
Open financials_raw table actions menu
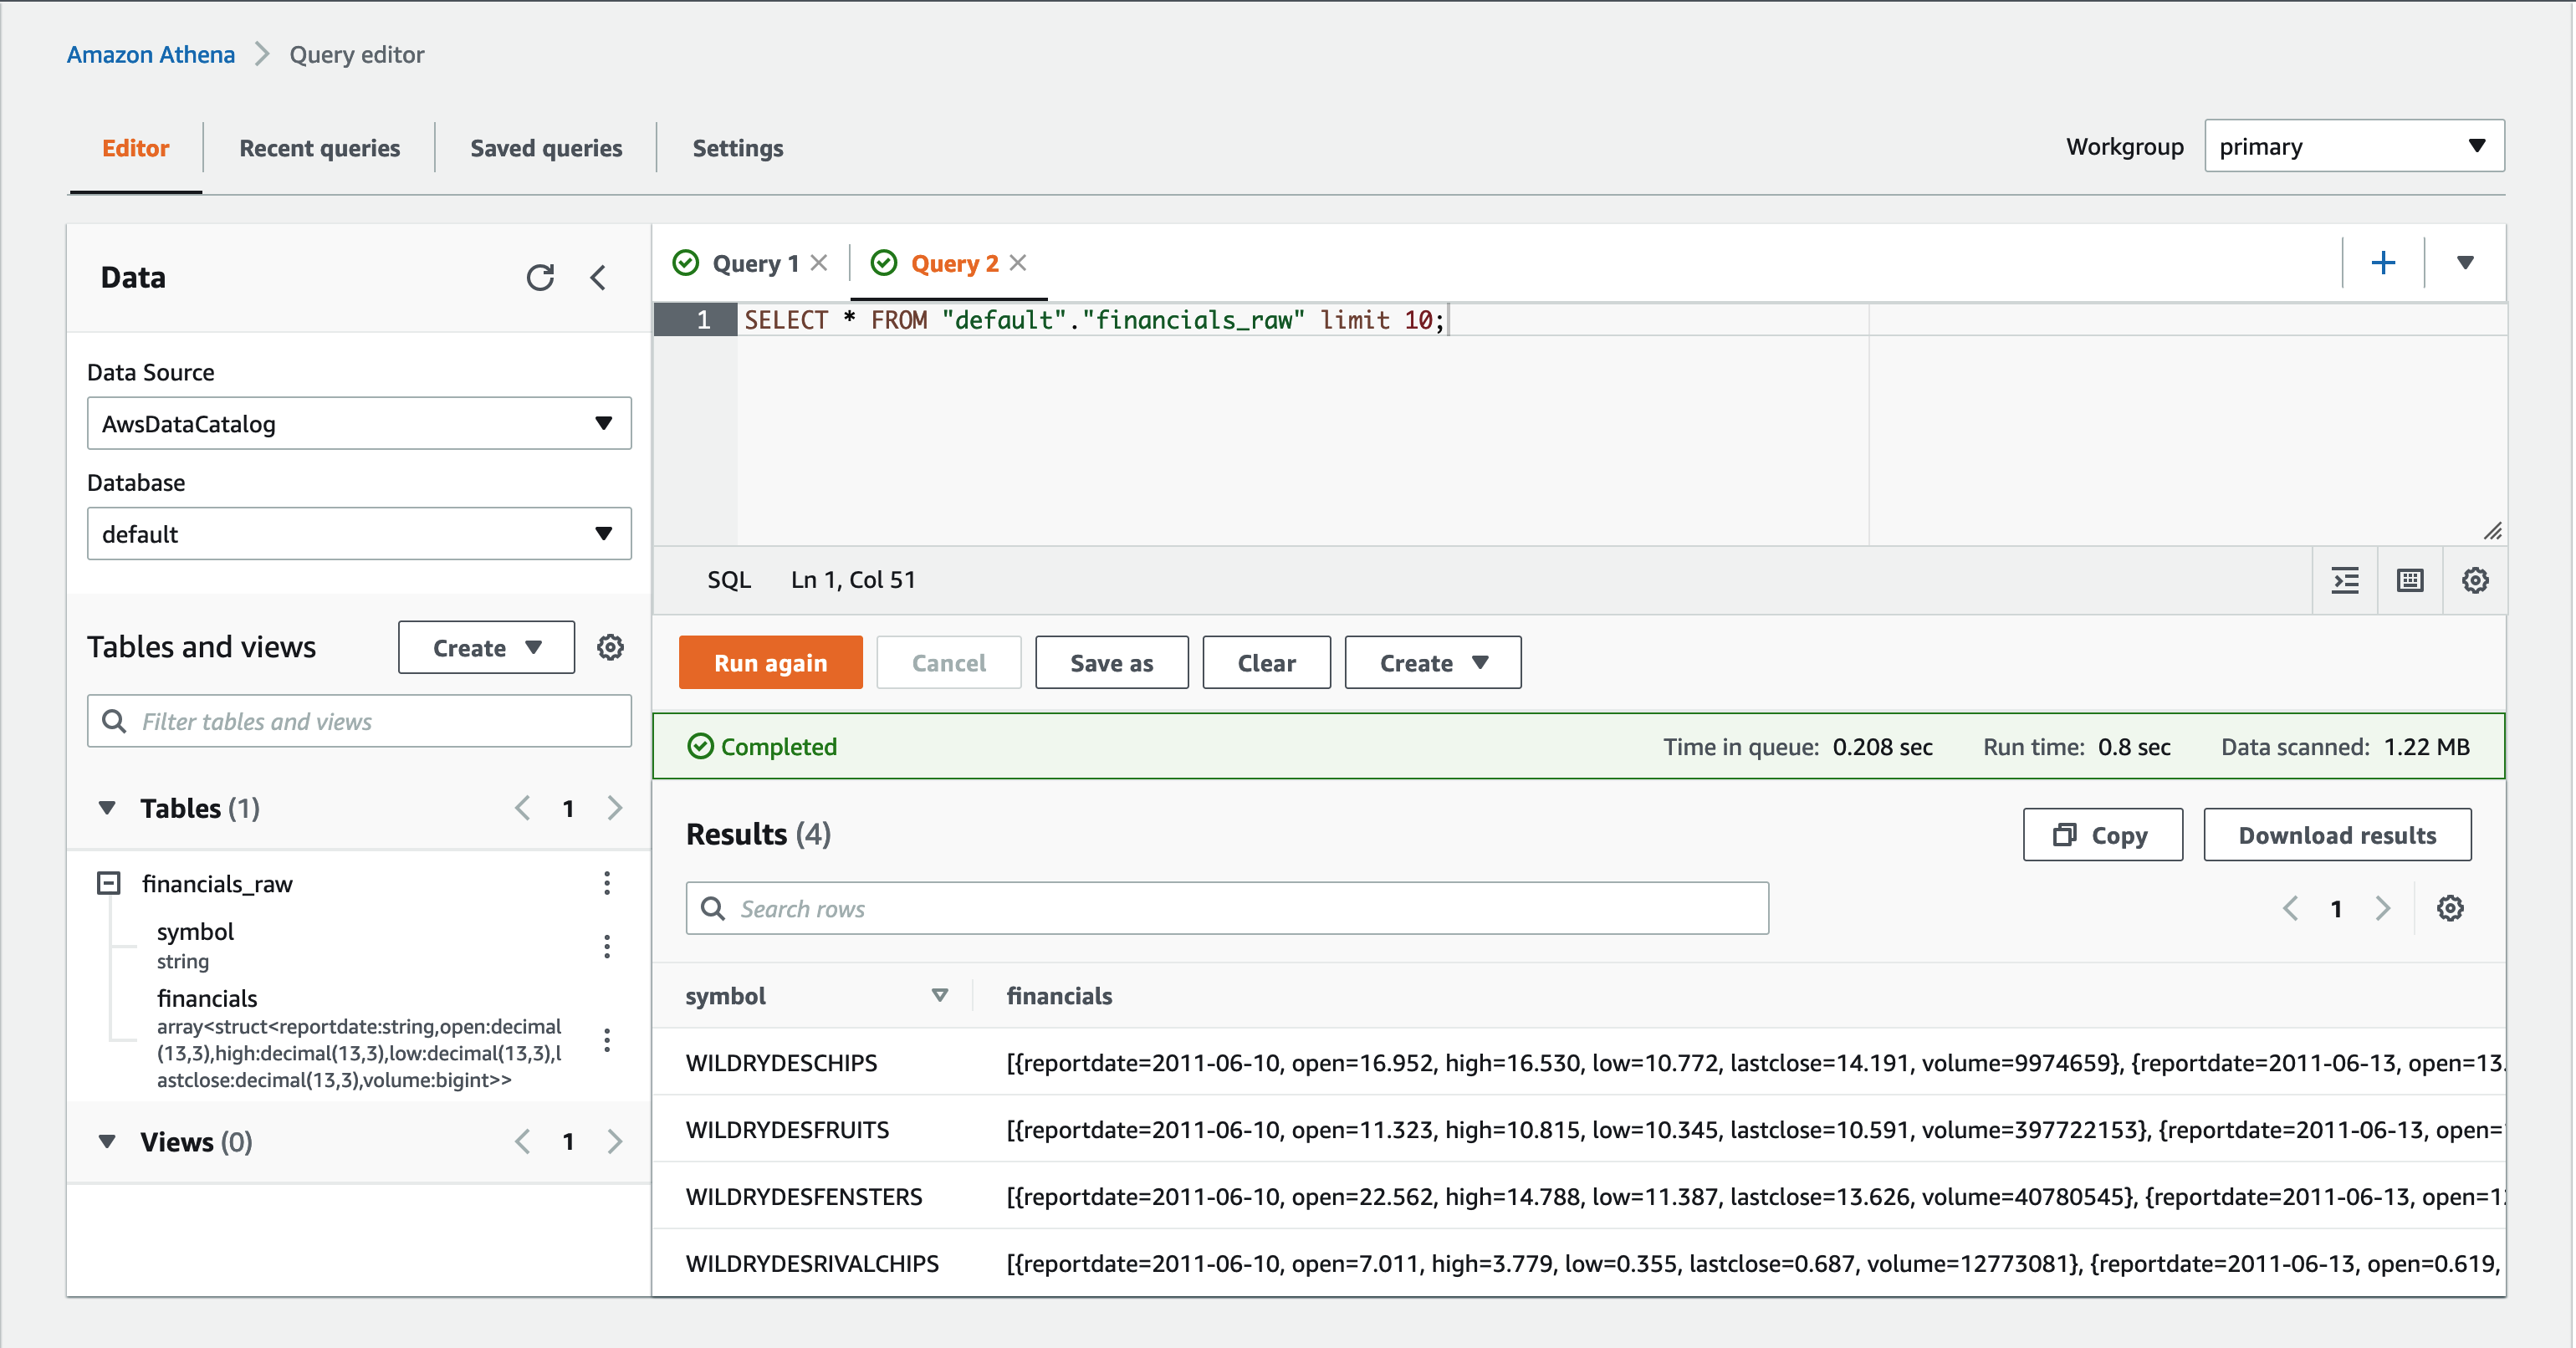click(x=607, y=883)
